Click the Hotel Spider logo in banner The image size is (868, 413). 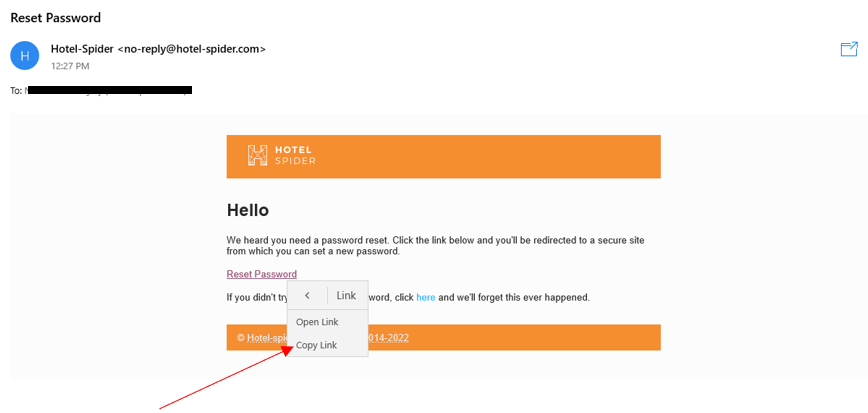282,155
